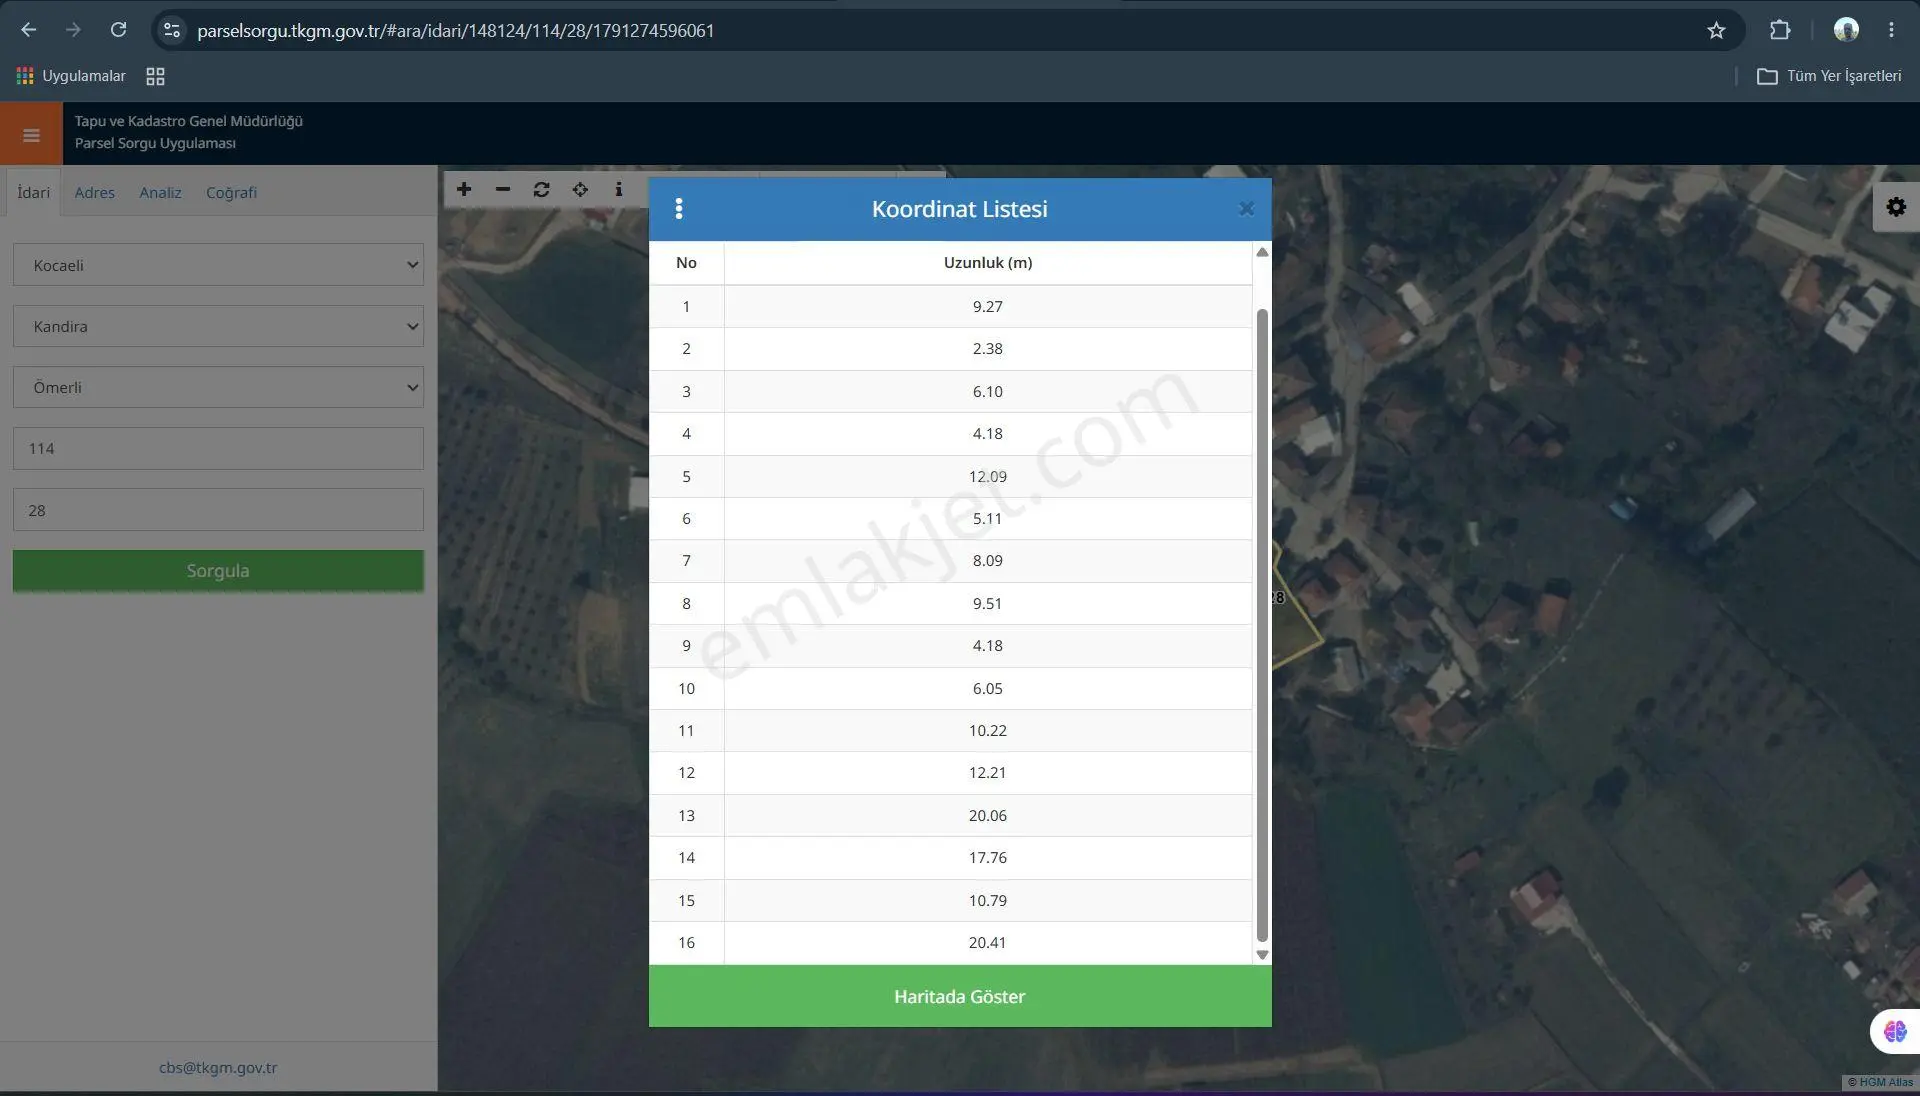
Task: Click the refresh map tool icon
Action: 542,189
